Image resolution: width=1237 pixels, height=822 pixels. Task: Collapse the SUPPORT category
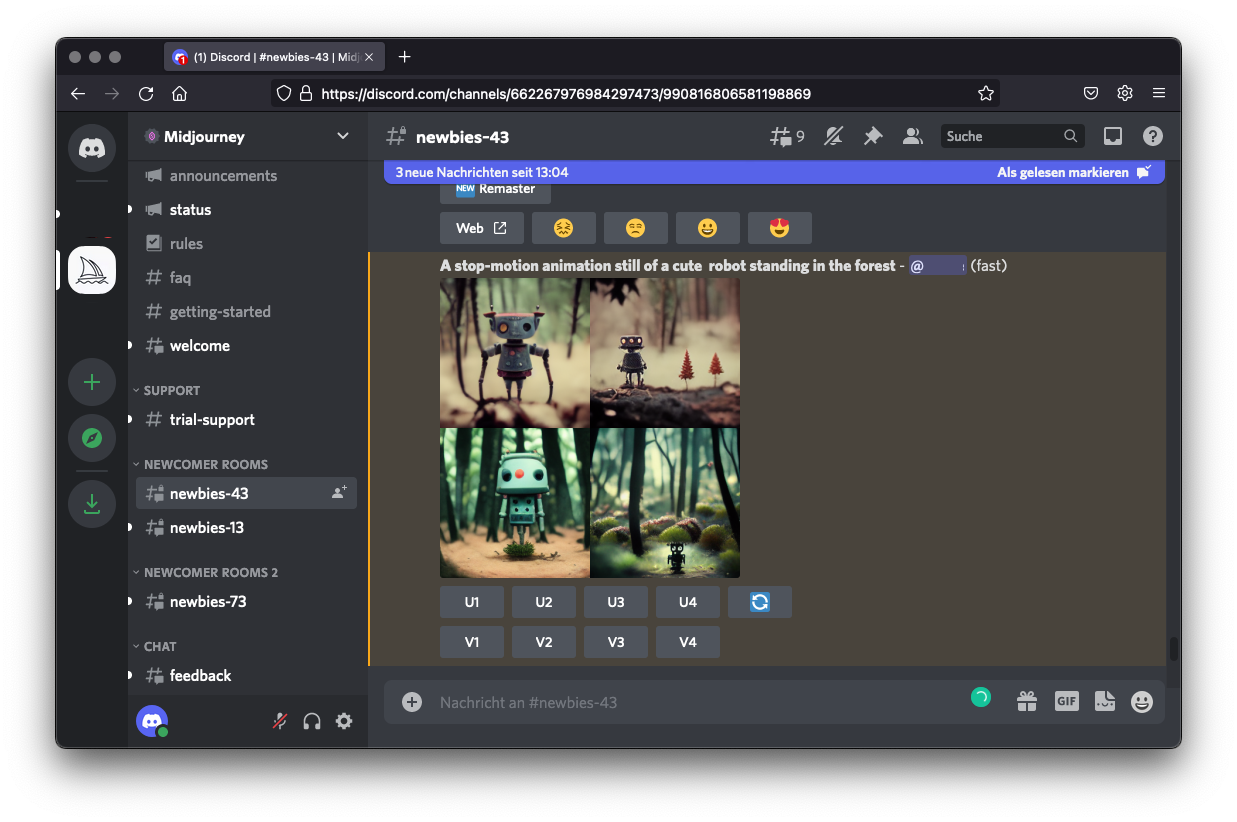pyautogui.click(x=171, y=390)
